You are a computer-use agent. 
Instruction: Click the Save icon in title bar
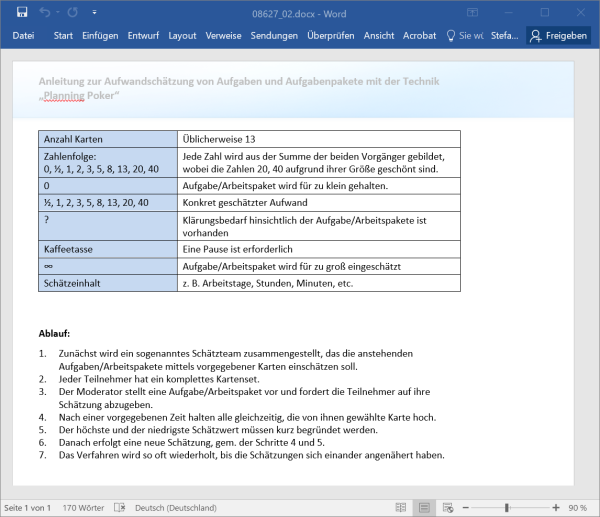tap(22, 11)
